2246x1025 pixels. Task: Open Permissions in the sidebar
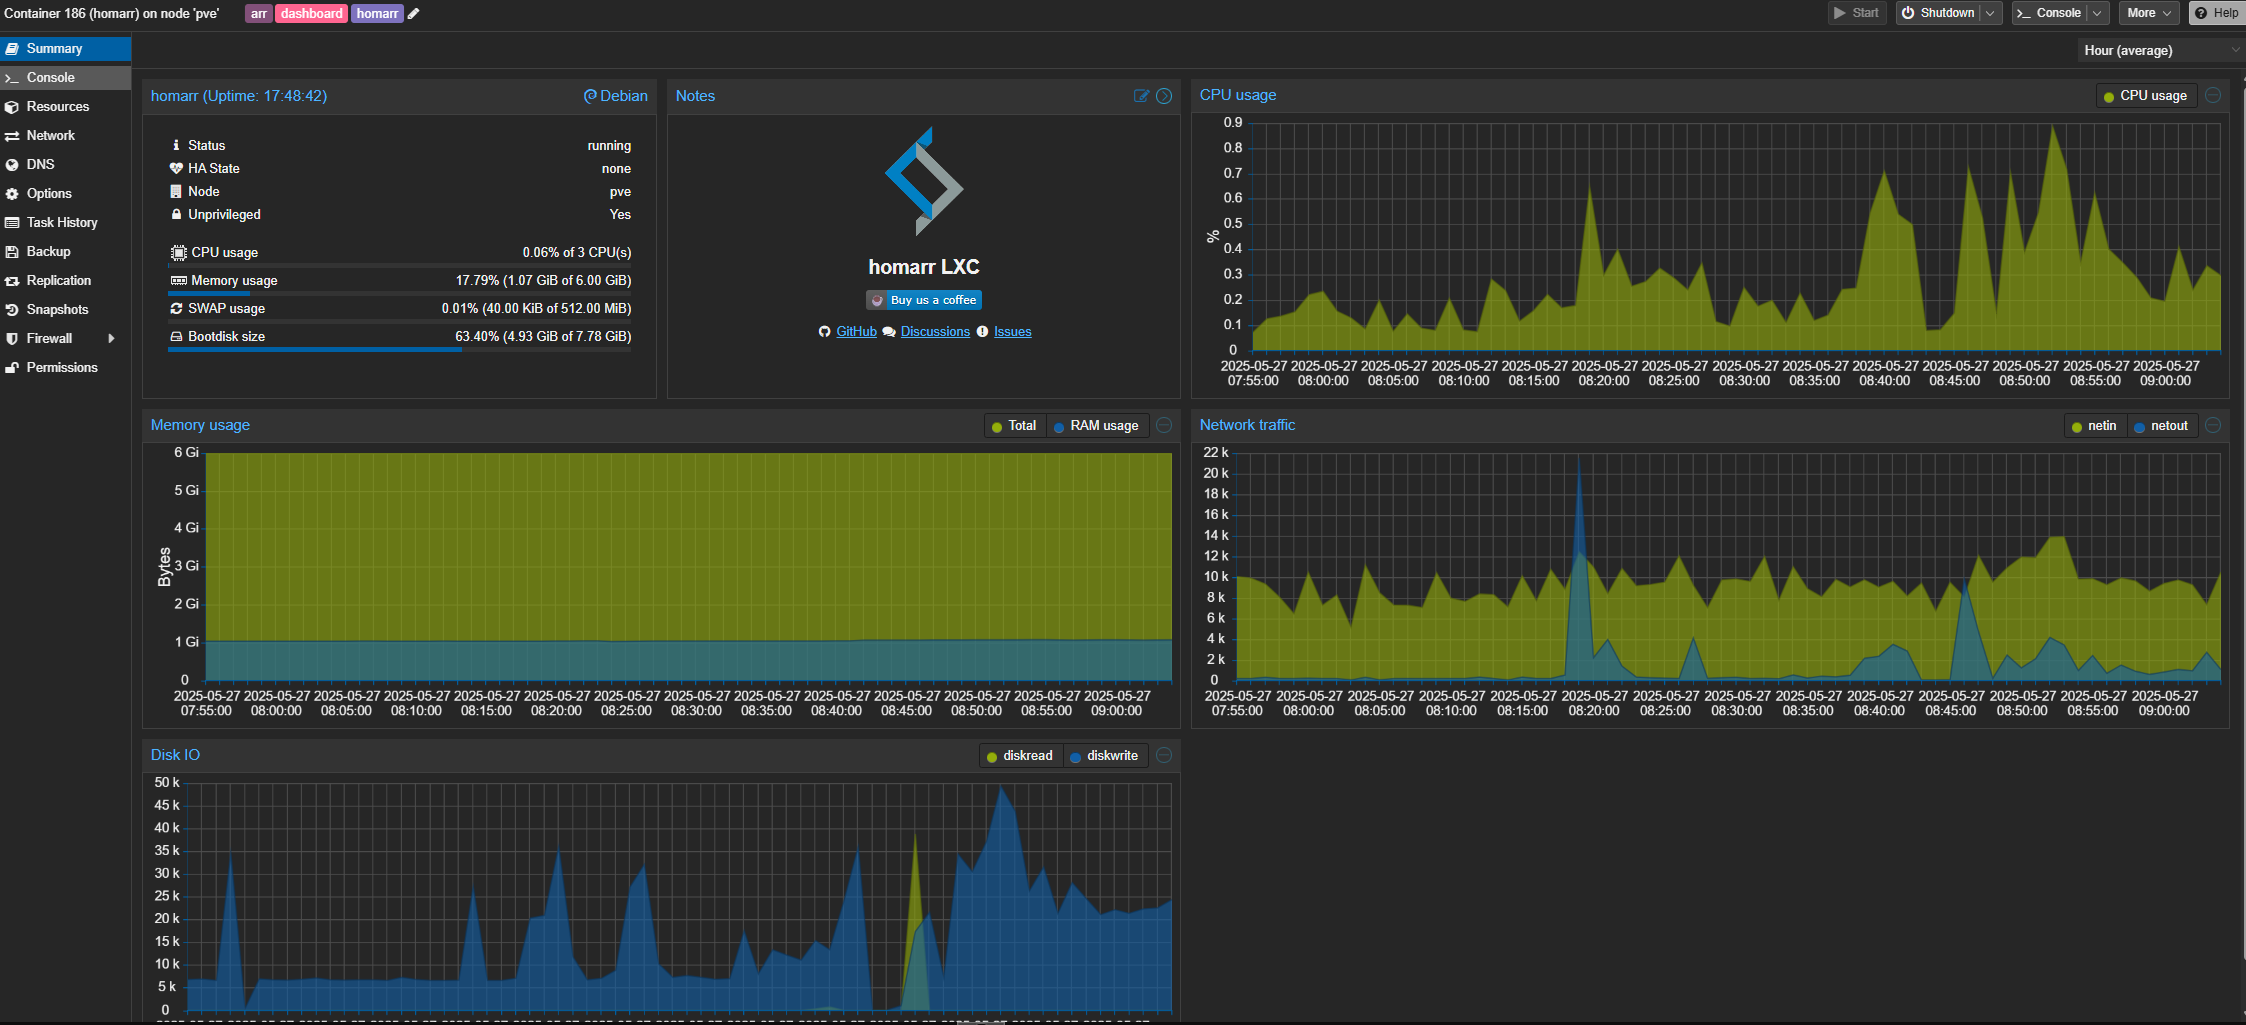pyautogui.click(x=65, y=367)
